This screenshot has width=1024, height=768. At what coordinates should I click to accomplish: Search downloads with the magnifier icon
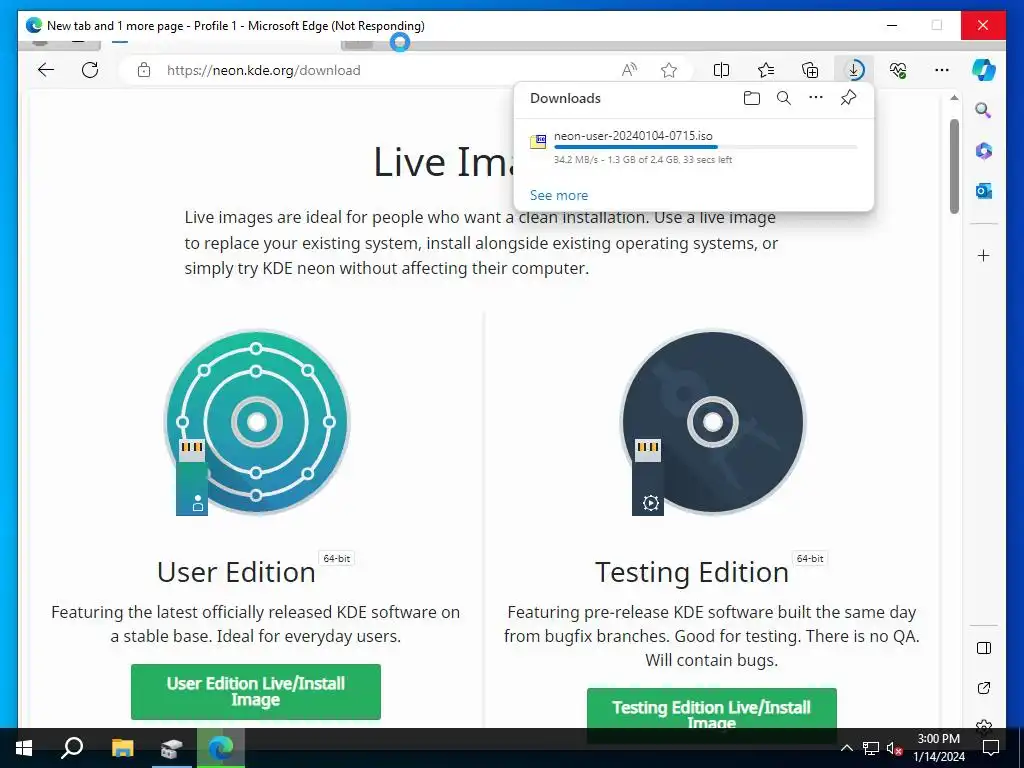784,98
